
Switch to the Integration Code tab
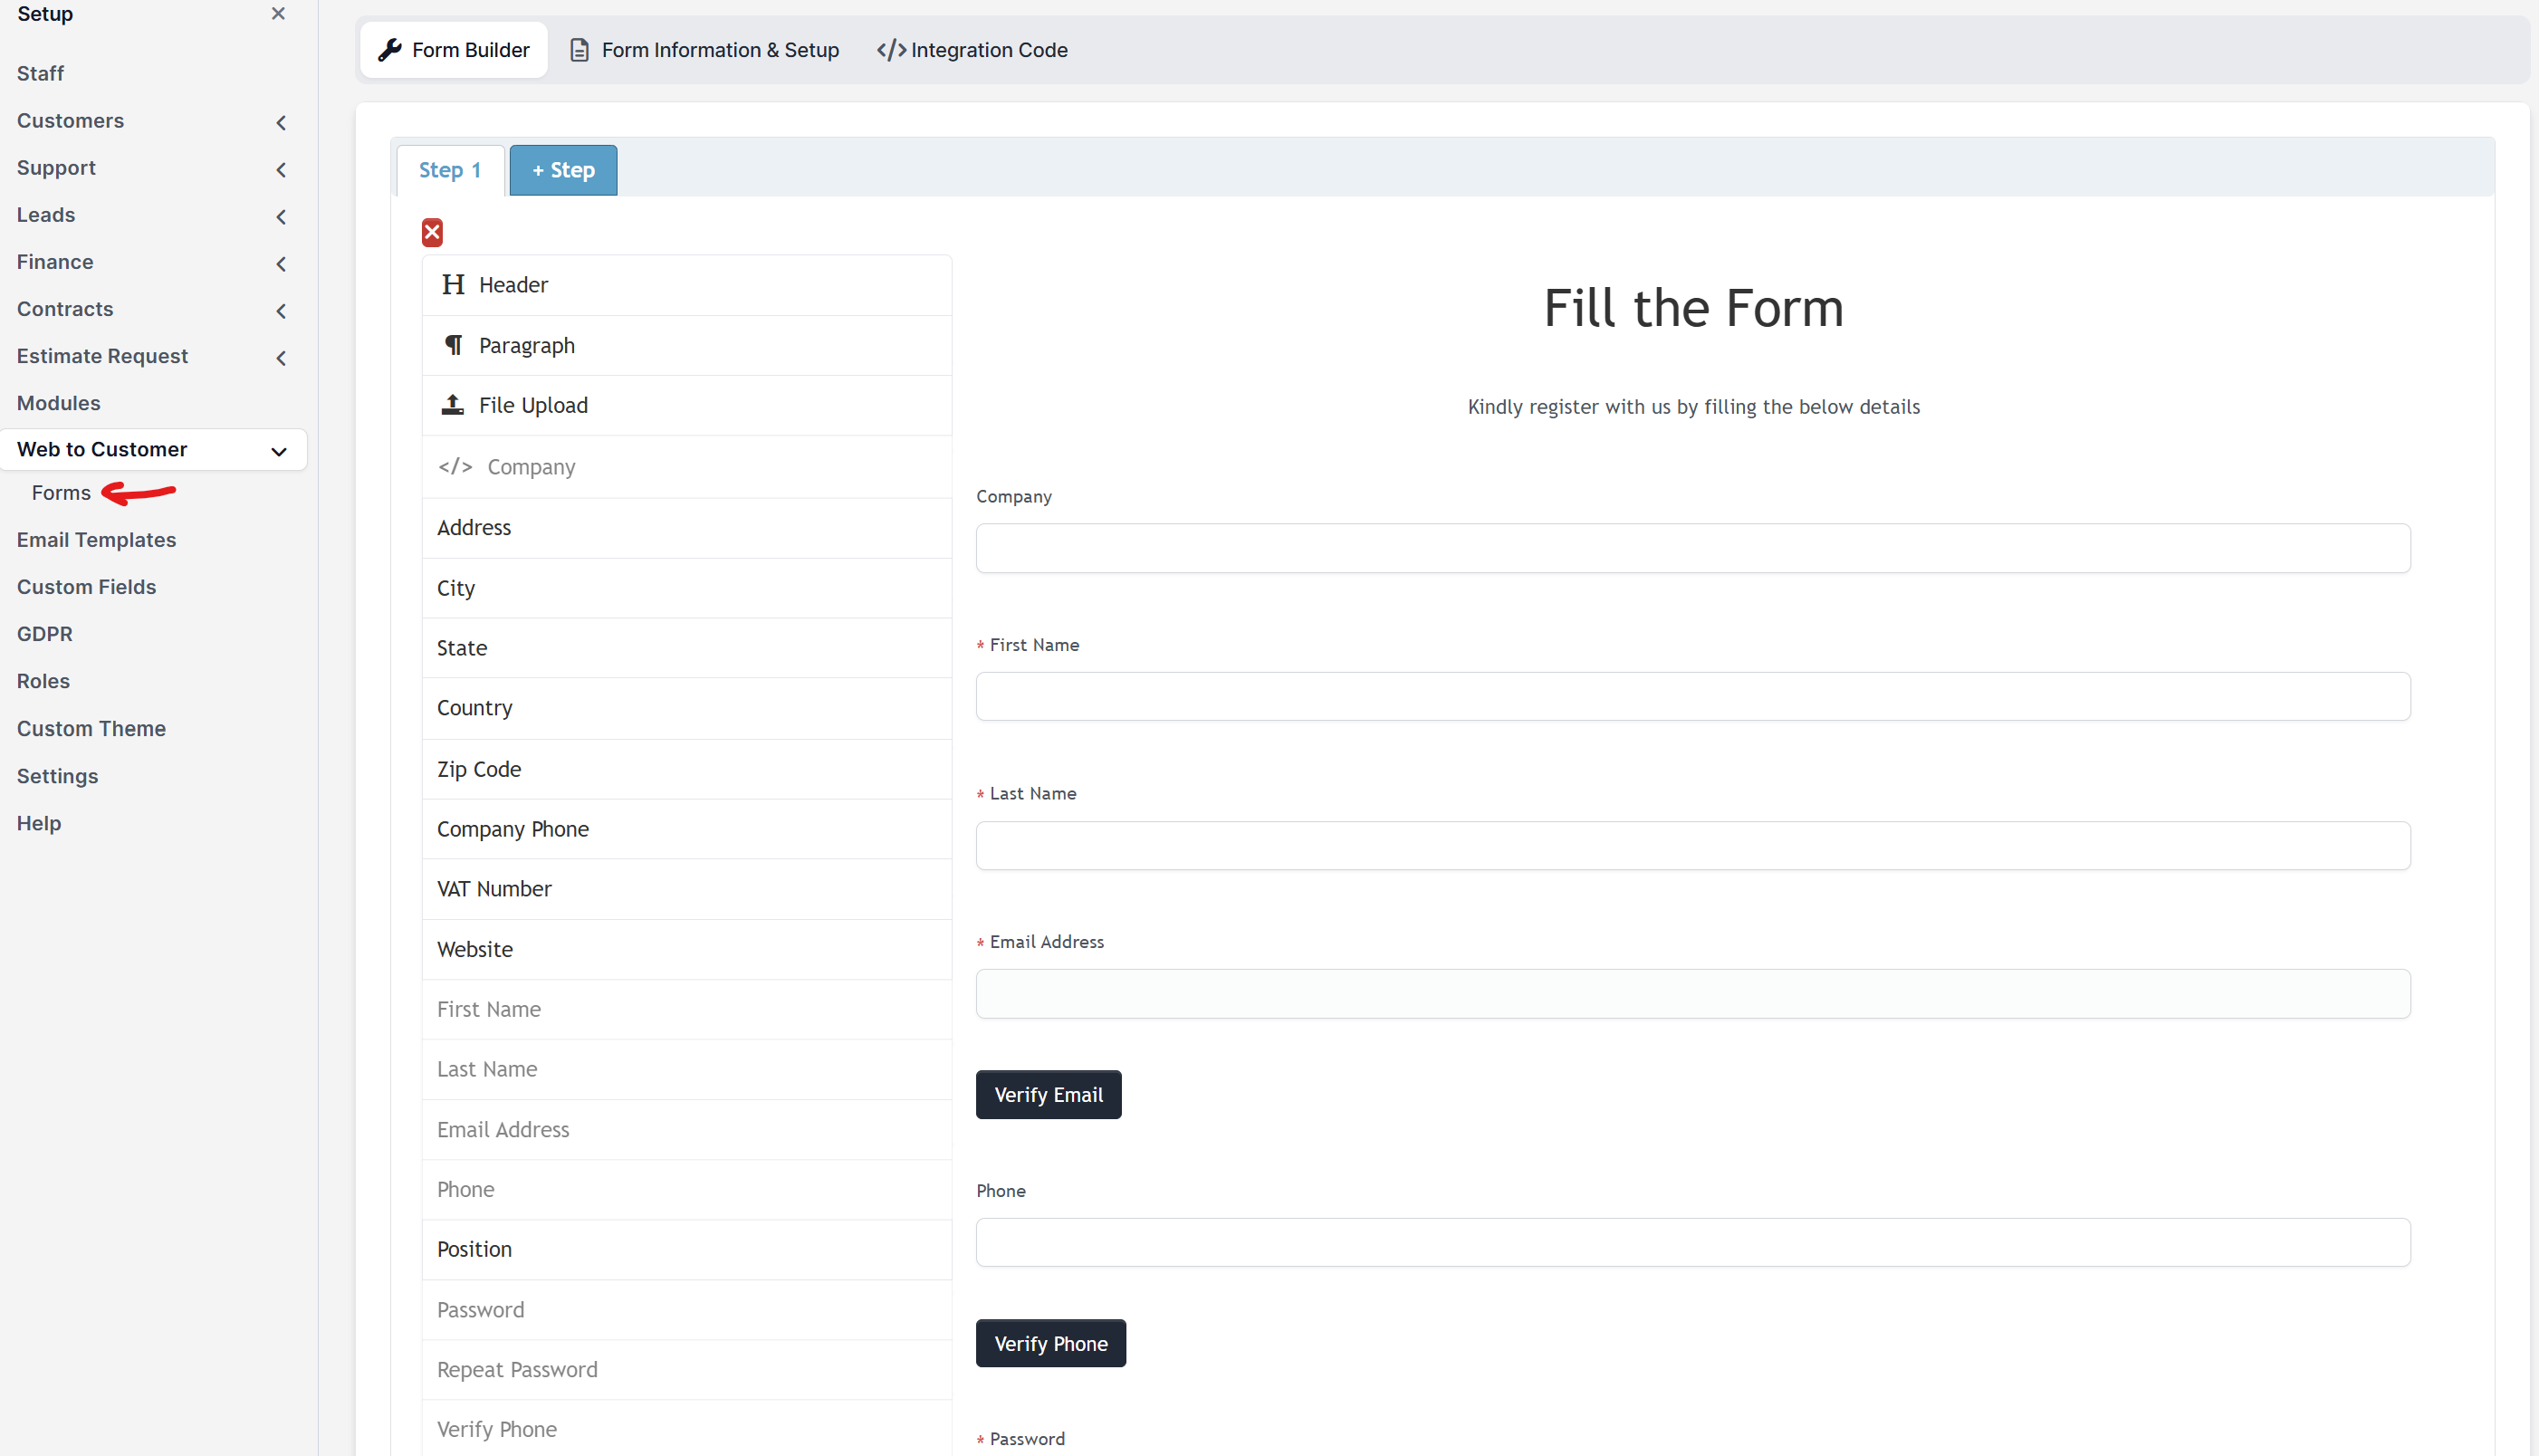click(970, 49)
